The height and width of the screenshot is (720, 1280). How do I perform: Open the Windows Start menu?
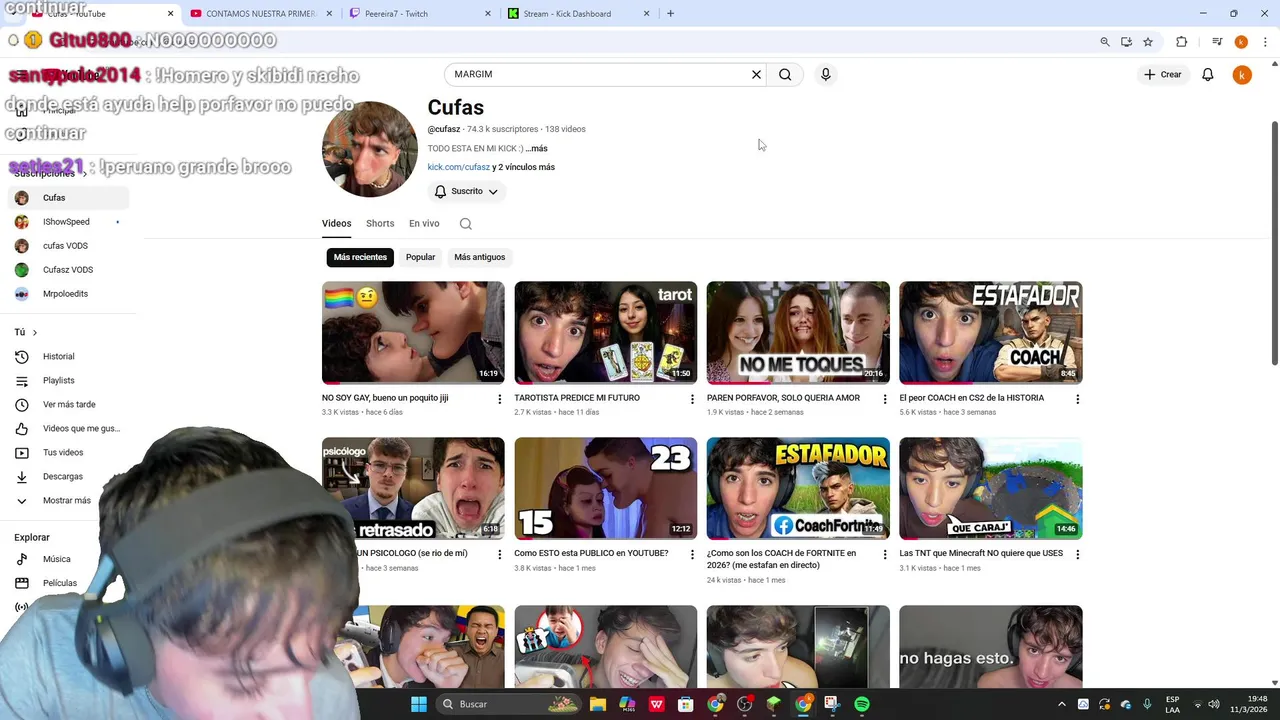(x=419, y=704)
